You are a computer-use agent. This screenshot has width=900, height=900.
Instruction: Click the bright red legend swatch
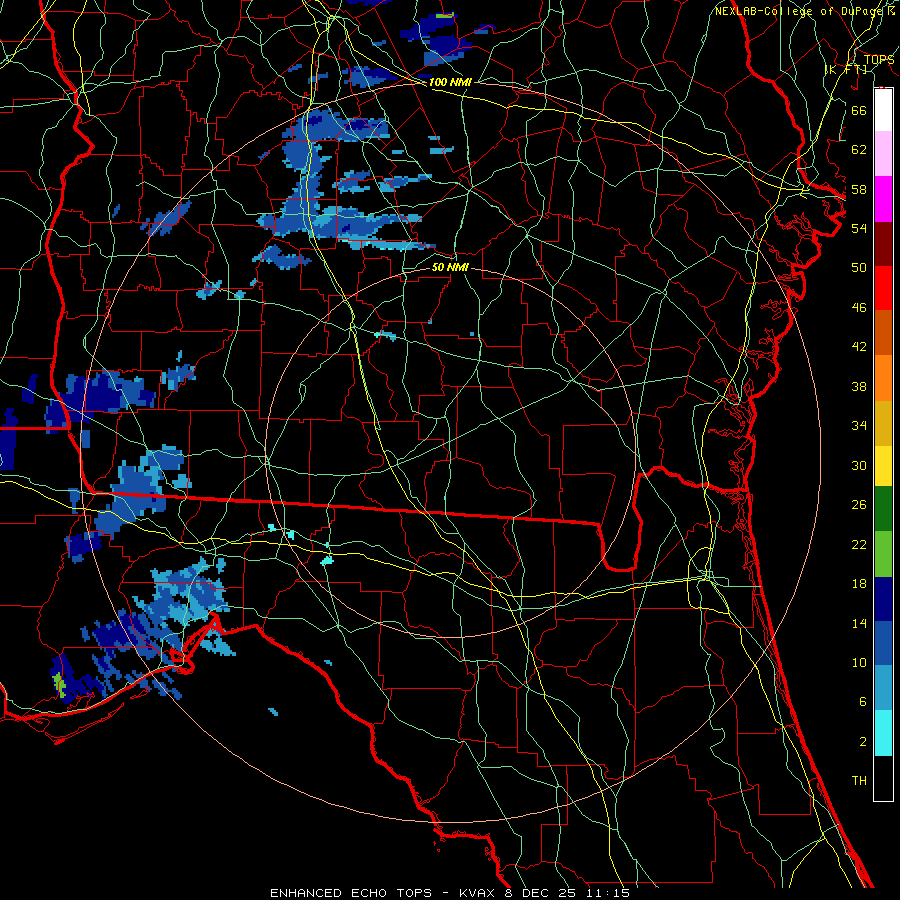pos(883,288)
